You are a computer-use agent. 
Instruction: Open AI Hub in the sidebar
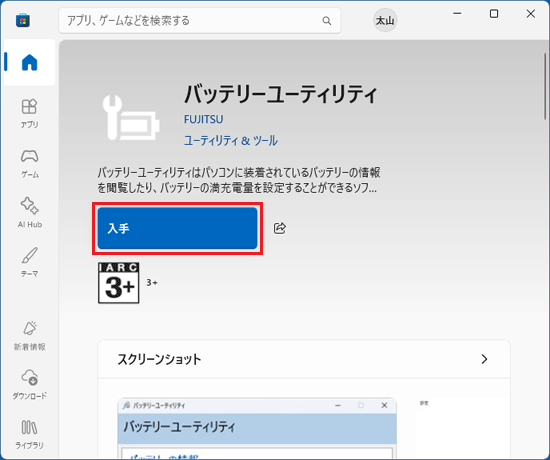(29, 213)
